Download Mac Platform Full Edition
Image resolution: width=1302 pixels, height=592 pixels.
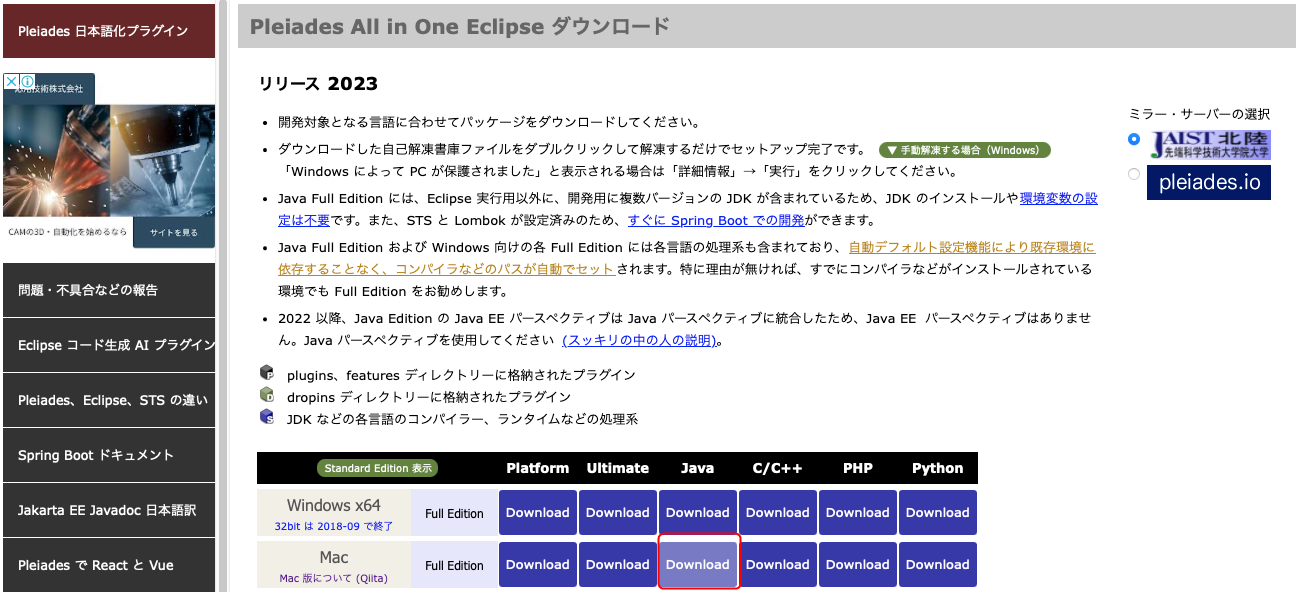tap(538, 565)
